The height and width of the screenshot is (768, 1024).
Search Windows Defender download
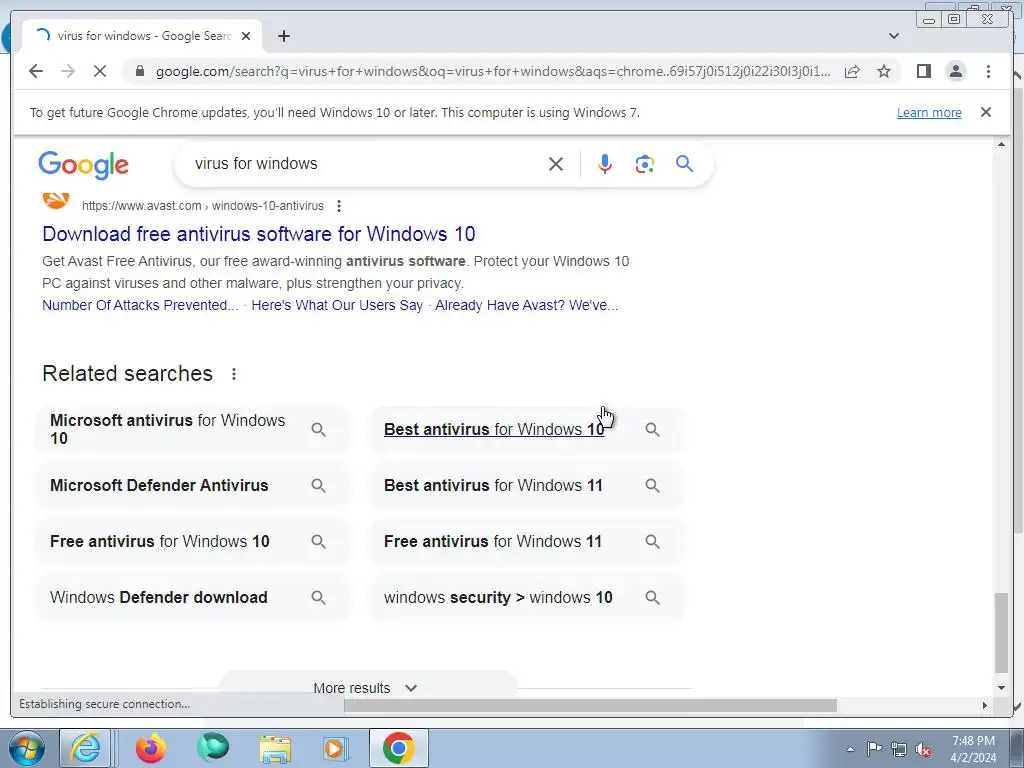192,598
